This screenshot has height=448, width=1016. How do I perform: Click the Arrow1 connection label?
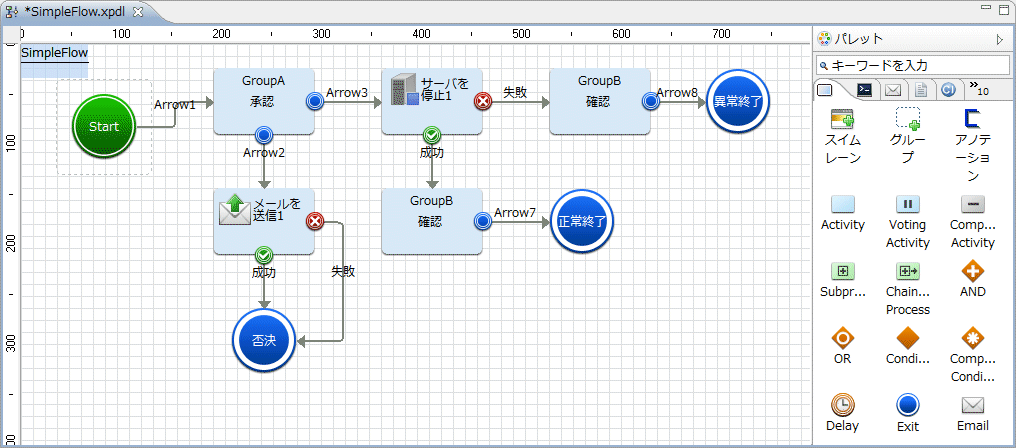coord(174,105)
